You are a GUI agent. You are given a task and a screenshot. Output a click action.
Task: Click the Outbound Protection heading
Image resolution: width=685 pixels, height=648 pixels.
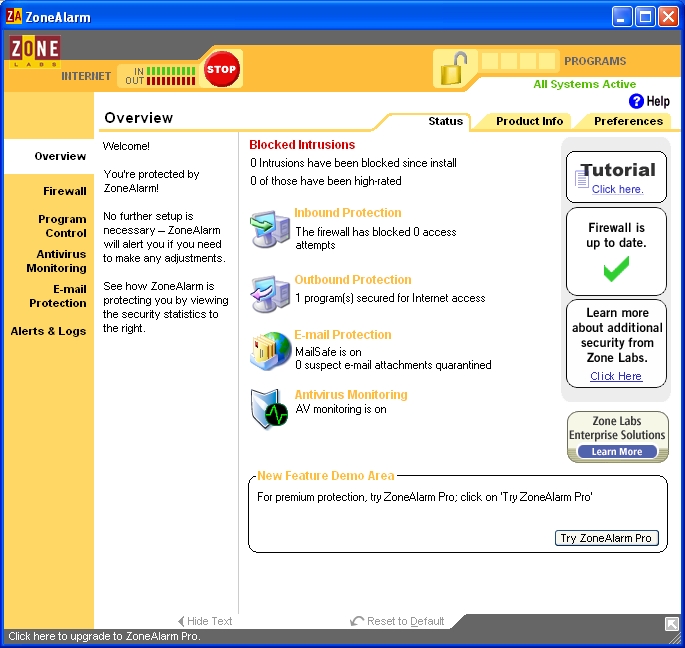[353, 280]
